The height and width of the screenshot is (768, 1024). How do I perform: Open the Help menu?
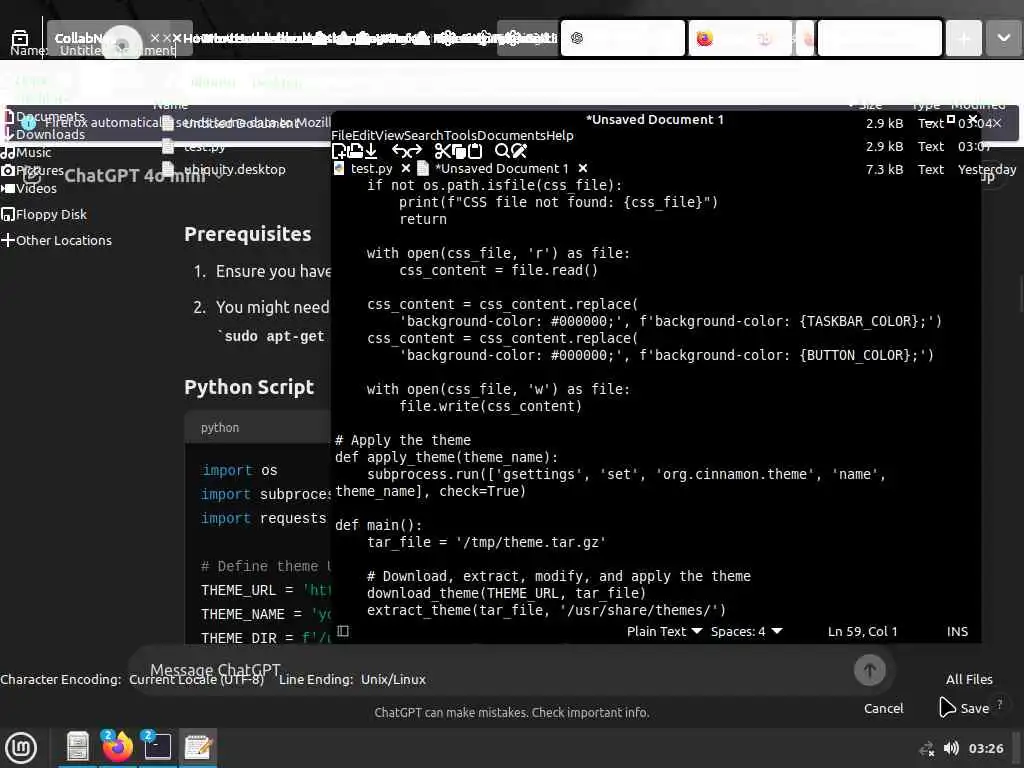[x=560, y=135]
